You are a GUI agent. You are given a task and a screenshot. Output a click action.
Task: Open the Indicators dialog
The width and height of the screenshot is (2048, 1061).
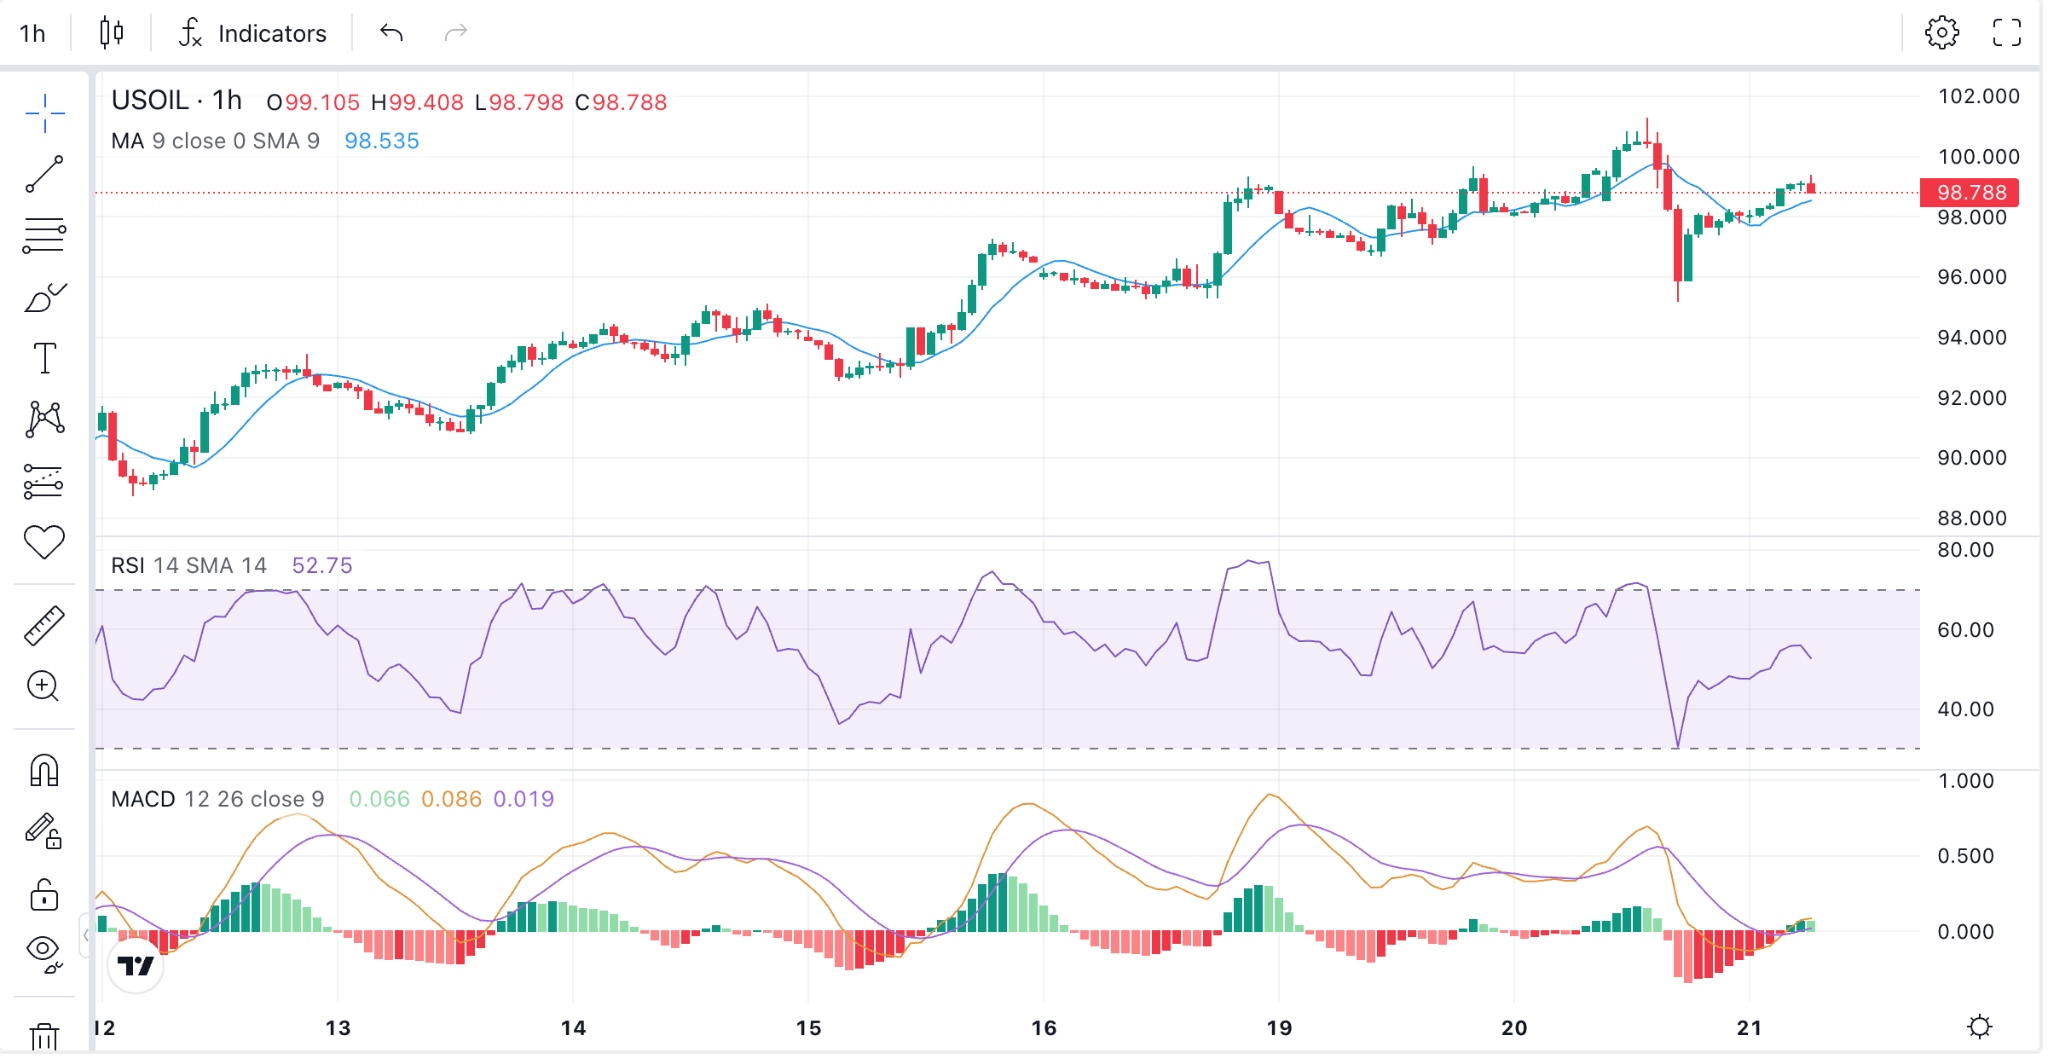[253, 33]
